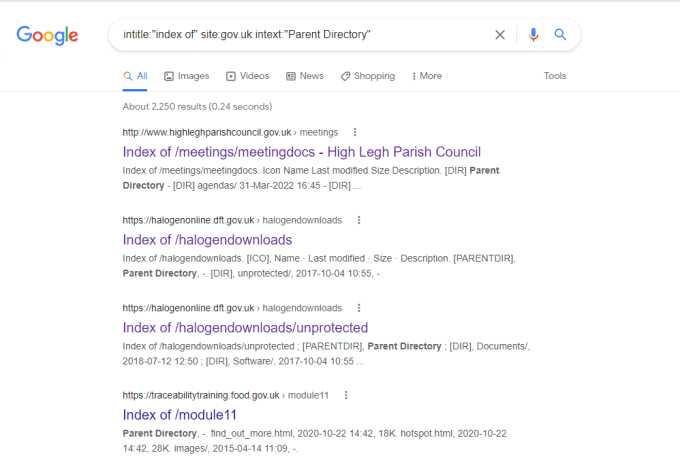Clear the search box text
Image resolution: width=680 pixels, height=470 pixels.
click(500, 35)
